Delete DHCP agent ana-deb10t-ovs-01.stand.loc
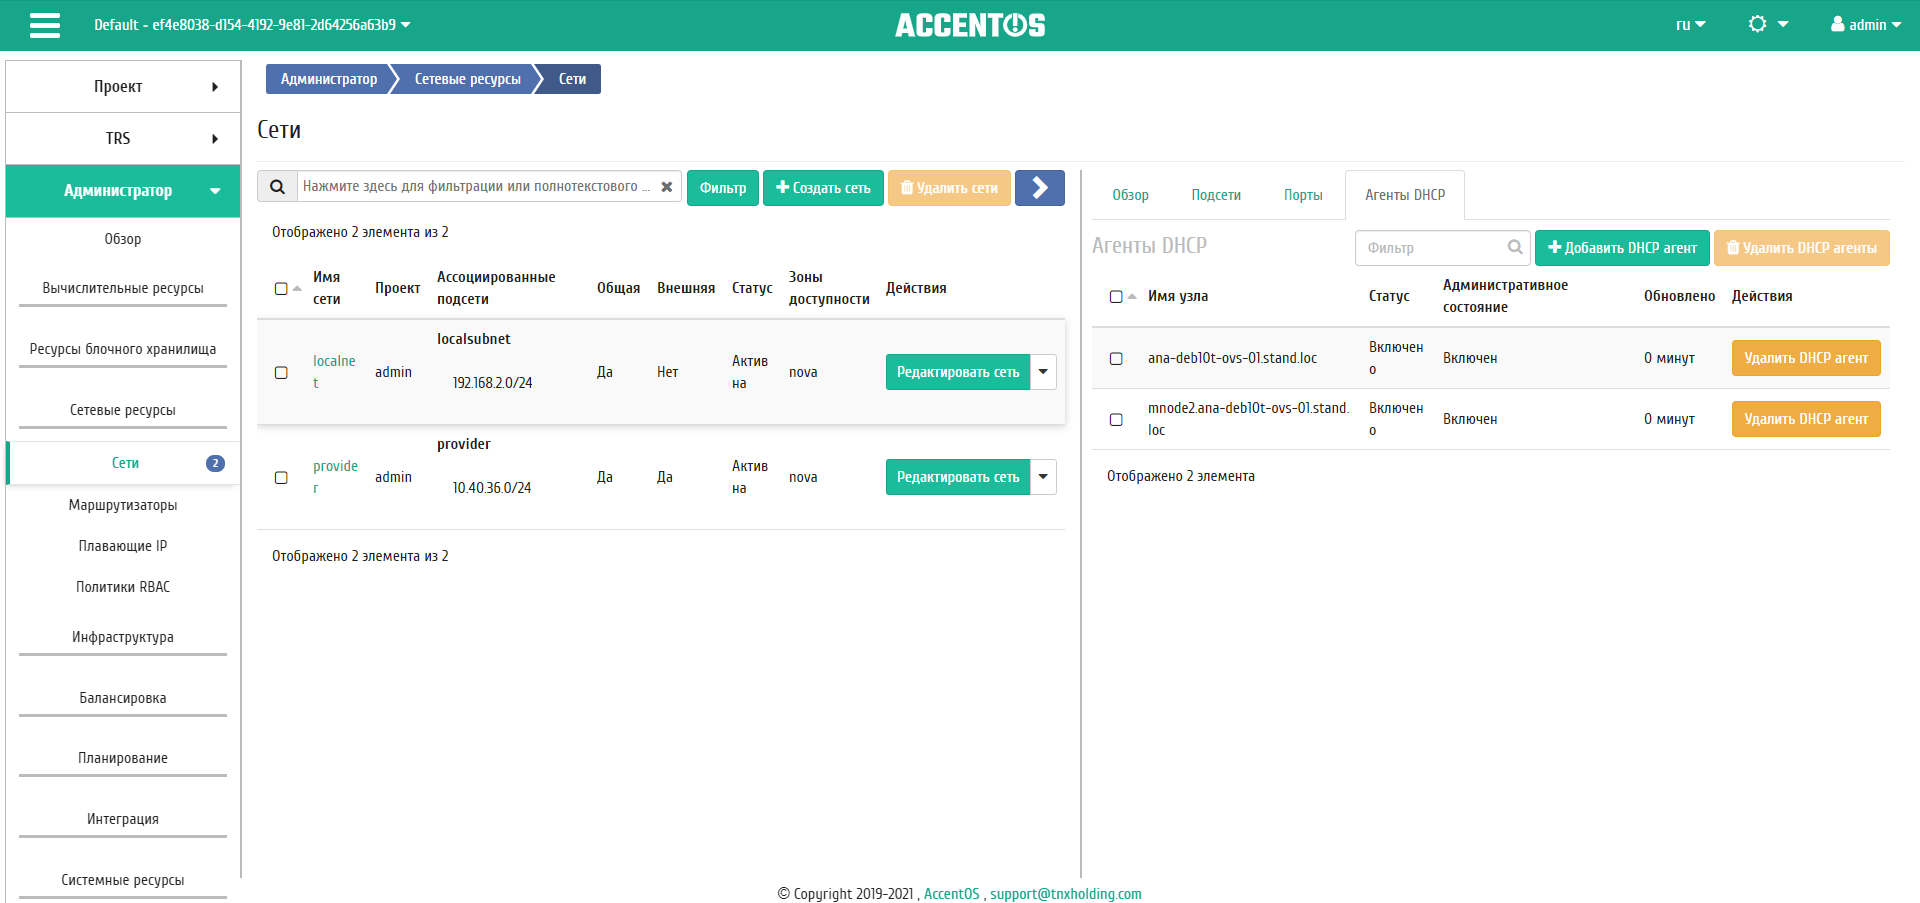Viewport: 1920px width, 903px height. tap(1806, 358)
